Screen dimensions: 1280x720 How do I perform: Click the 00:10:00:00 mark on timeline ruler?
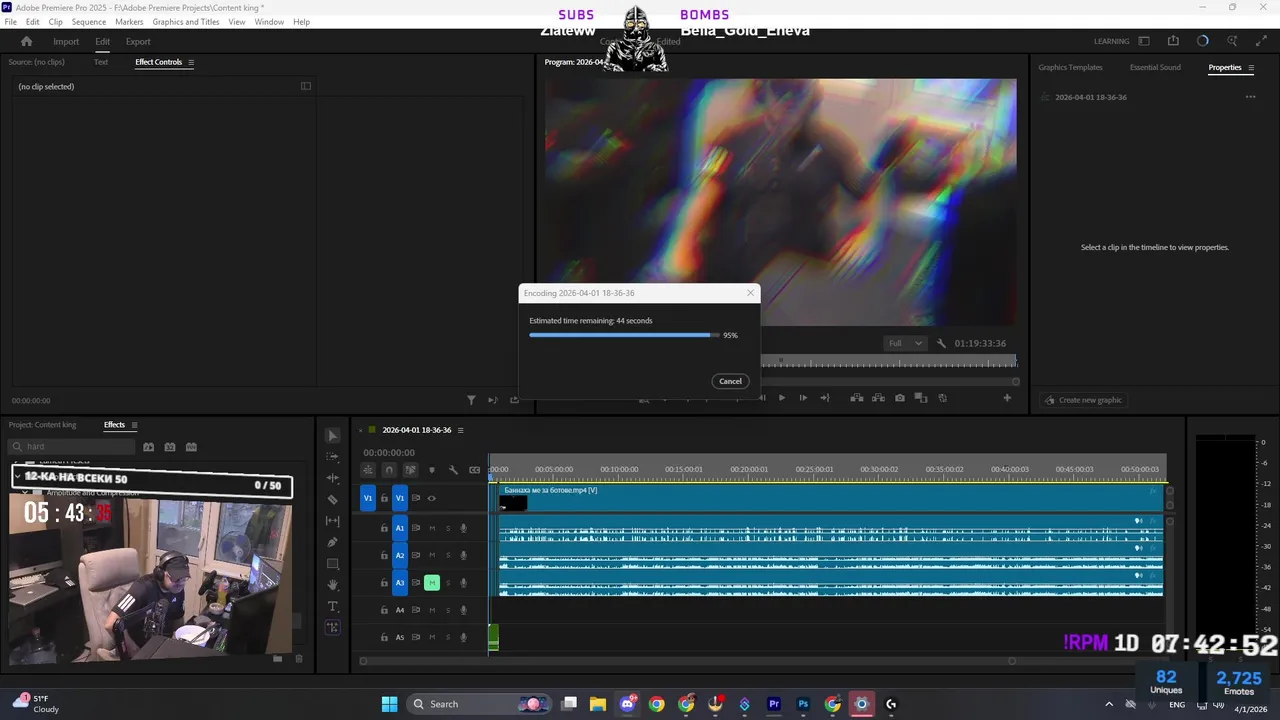tap(619, 470)
